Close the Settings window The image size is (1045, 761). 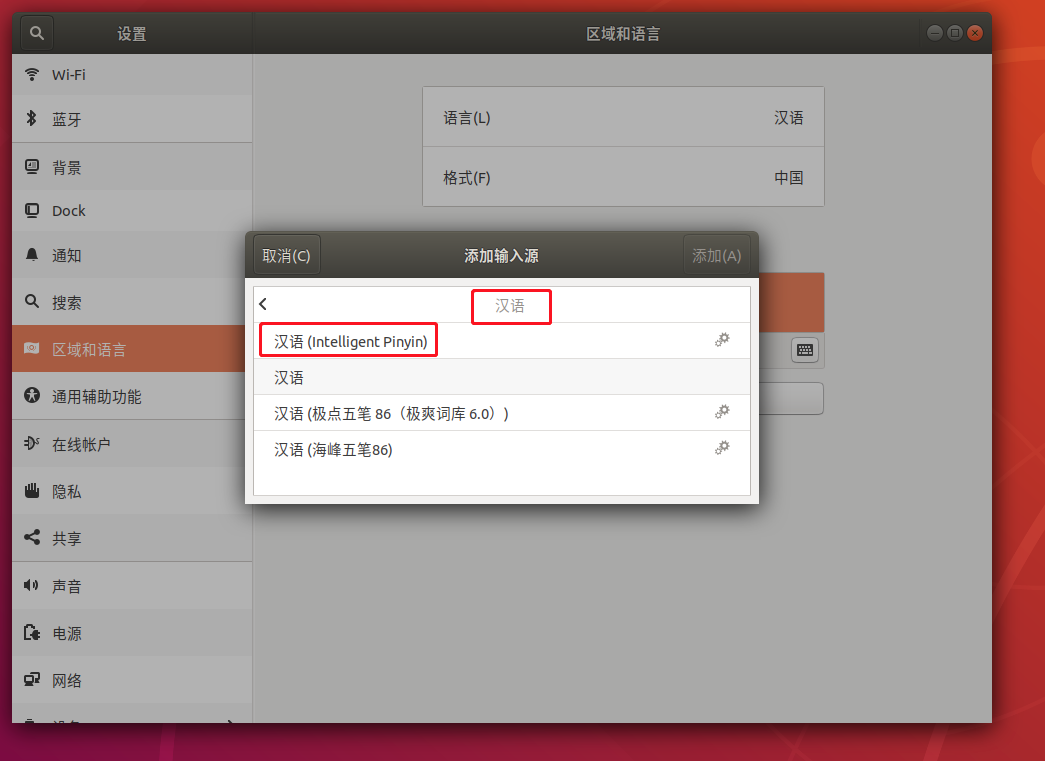click(975, 33)
